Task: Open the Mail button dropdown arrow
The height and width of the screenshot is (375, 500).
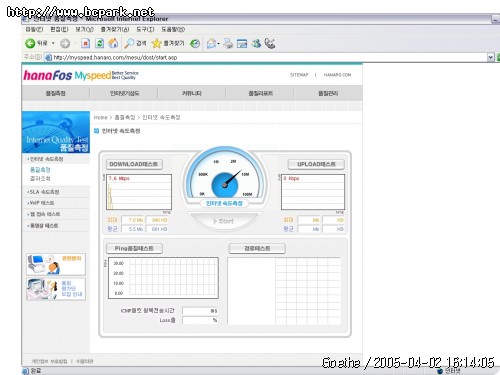Action: 218,44
